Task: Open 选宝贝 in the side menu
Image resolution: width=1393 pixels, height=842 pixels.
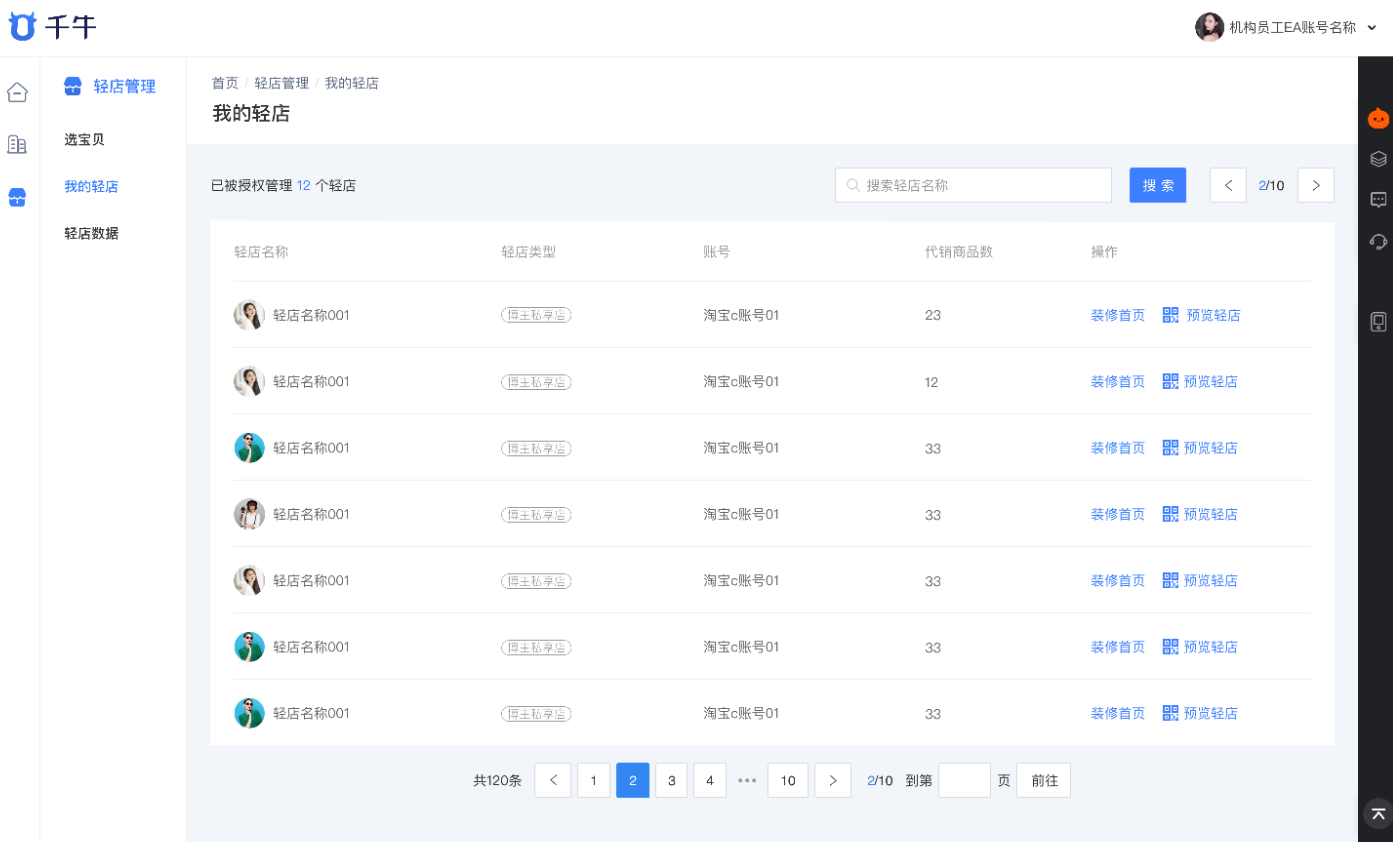Action: 84,140
